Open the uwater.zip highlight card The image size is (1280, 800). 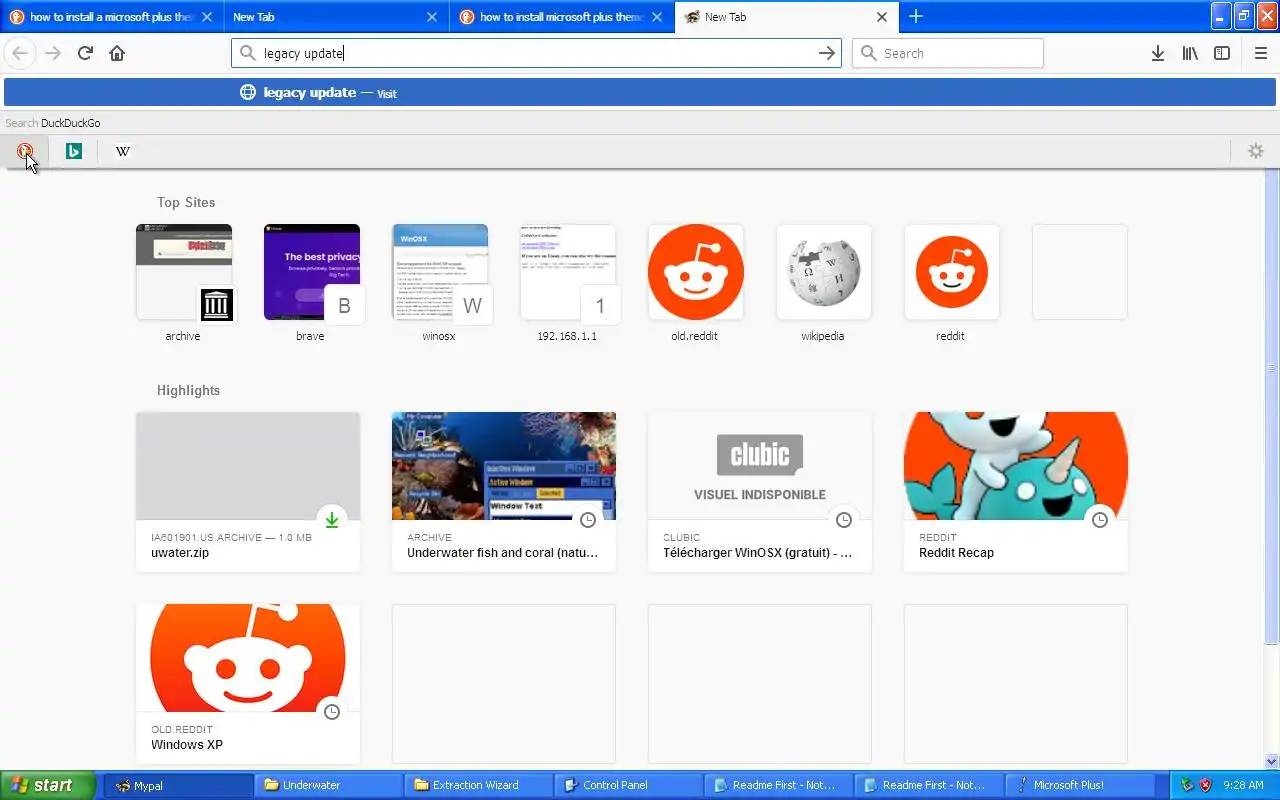point(248,491)
